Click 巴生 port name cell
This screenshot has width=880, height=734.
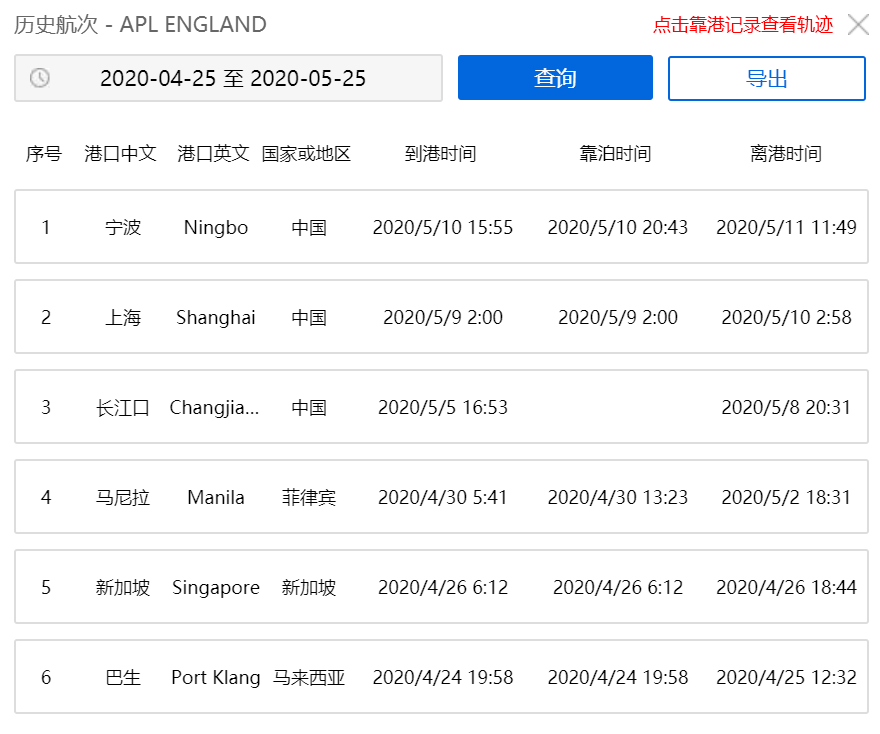(123, 677)
